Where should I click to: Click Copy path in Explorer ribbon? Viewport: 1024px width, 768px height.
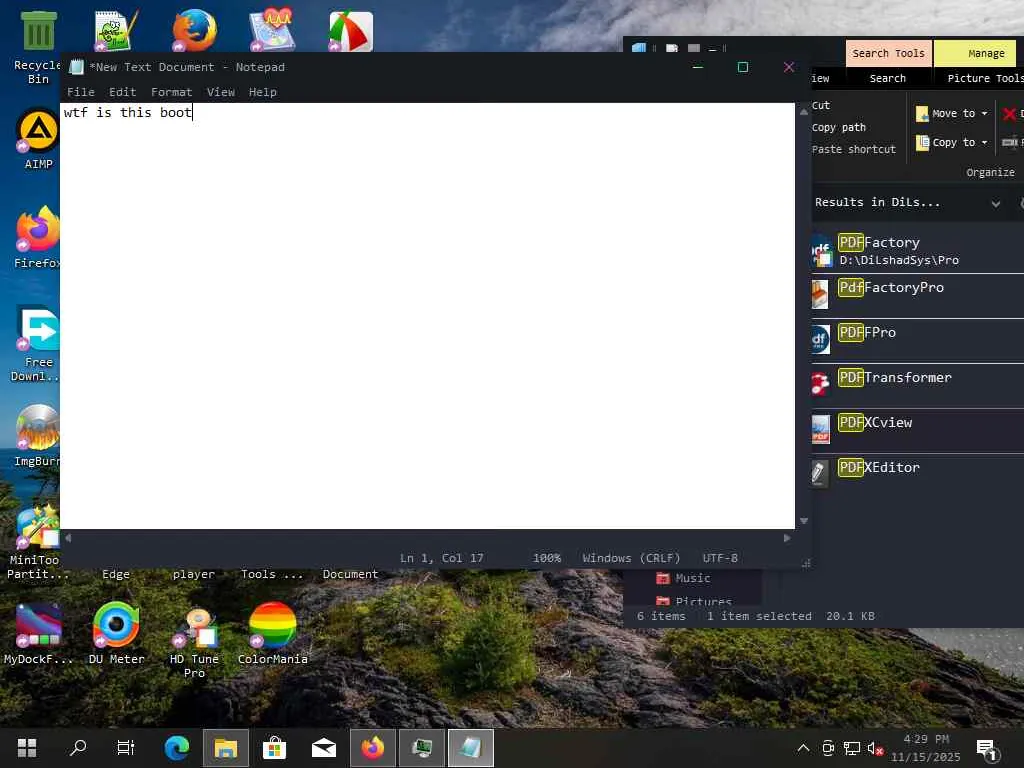(x=839, y=127)
